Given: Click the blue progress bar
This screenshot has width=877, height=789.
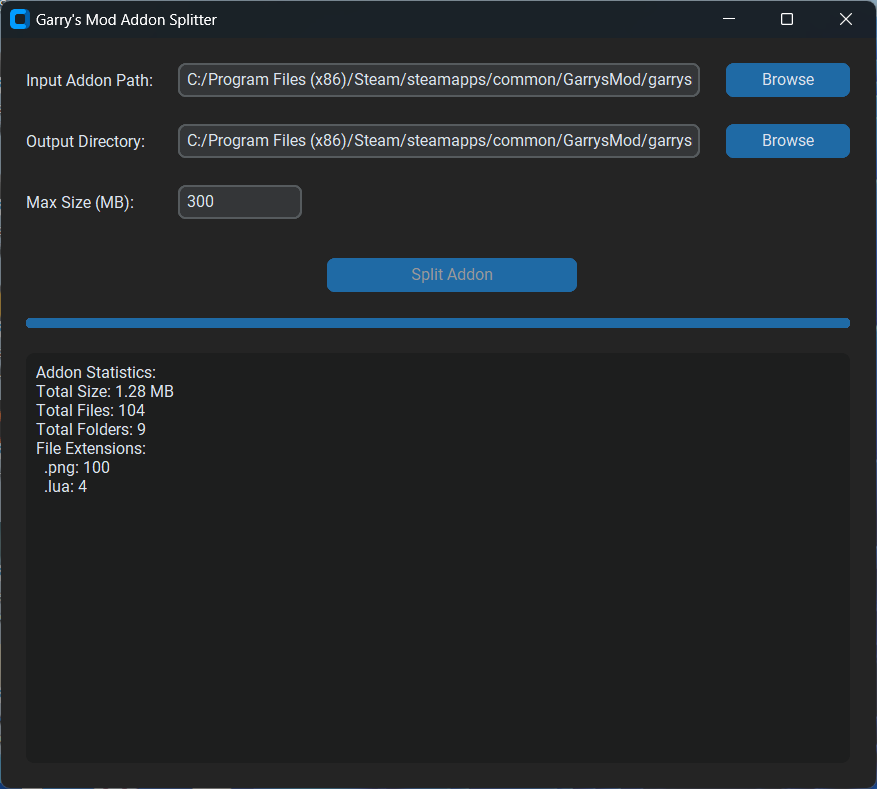Looking at the screenshot, I should click(438, 322).
